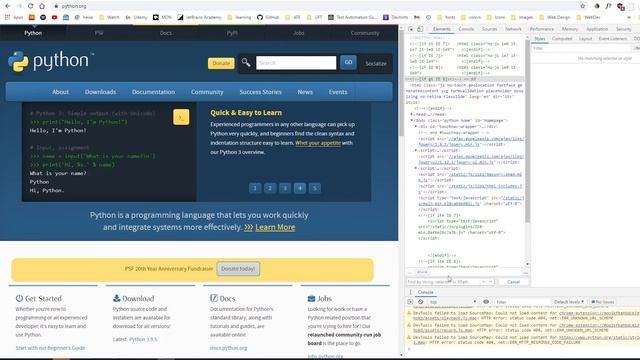This screenshot has height=360, width=640.
Task: Click the python logo
Action: pos(51,62)
